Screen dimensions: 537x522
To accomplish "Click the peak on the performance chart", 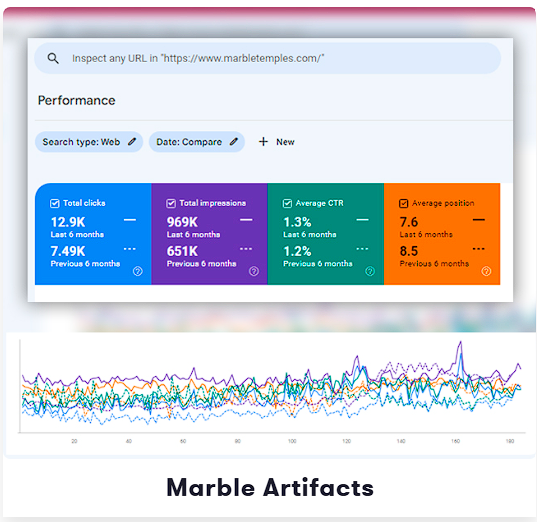I will [460, 343].
